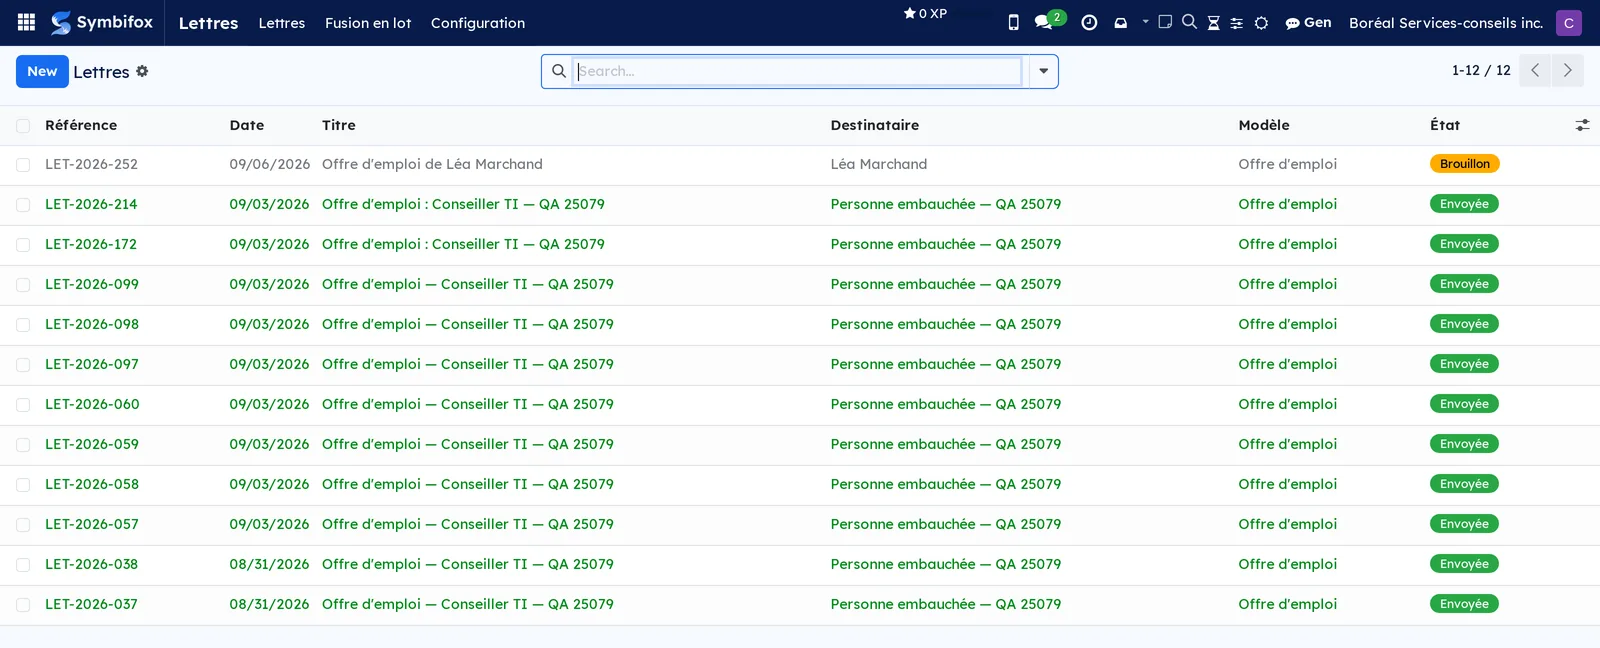Click the New button

click(x=42, y=71)
